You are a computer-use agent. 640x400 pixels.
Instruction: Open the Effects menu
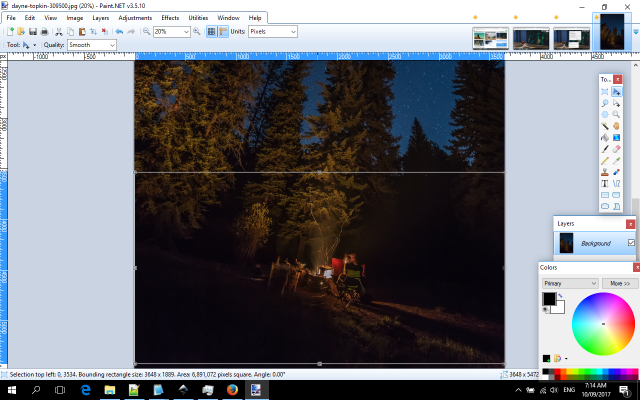(x=170, y=18)
